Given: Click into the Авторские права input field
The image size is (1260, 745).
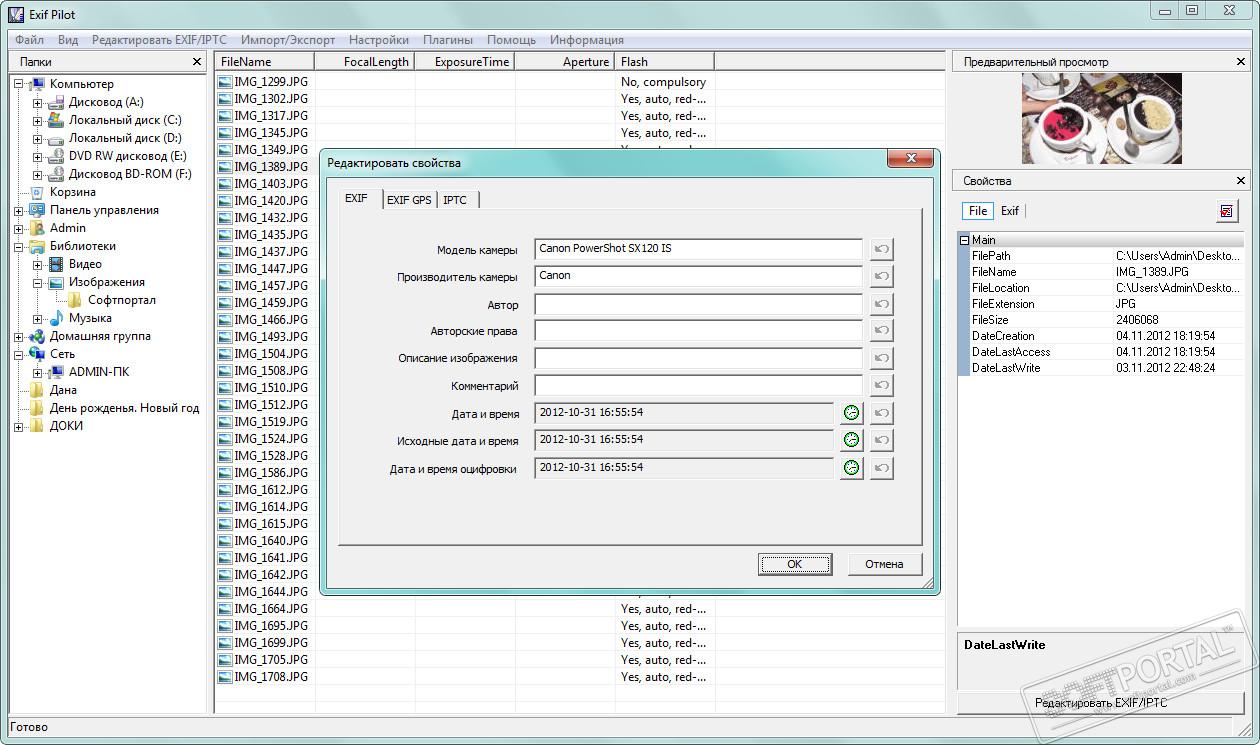Looking at the screenshot, I should (x=698, y=331).
